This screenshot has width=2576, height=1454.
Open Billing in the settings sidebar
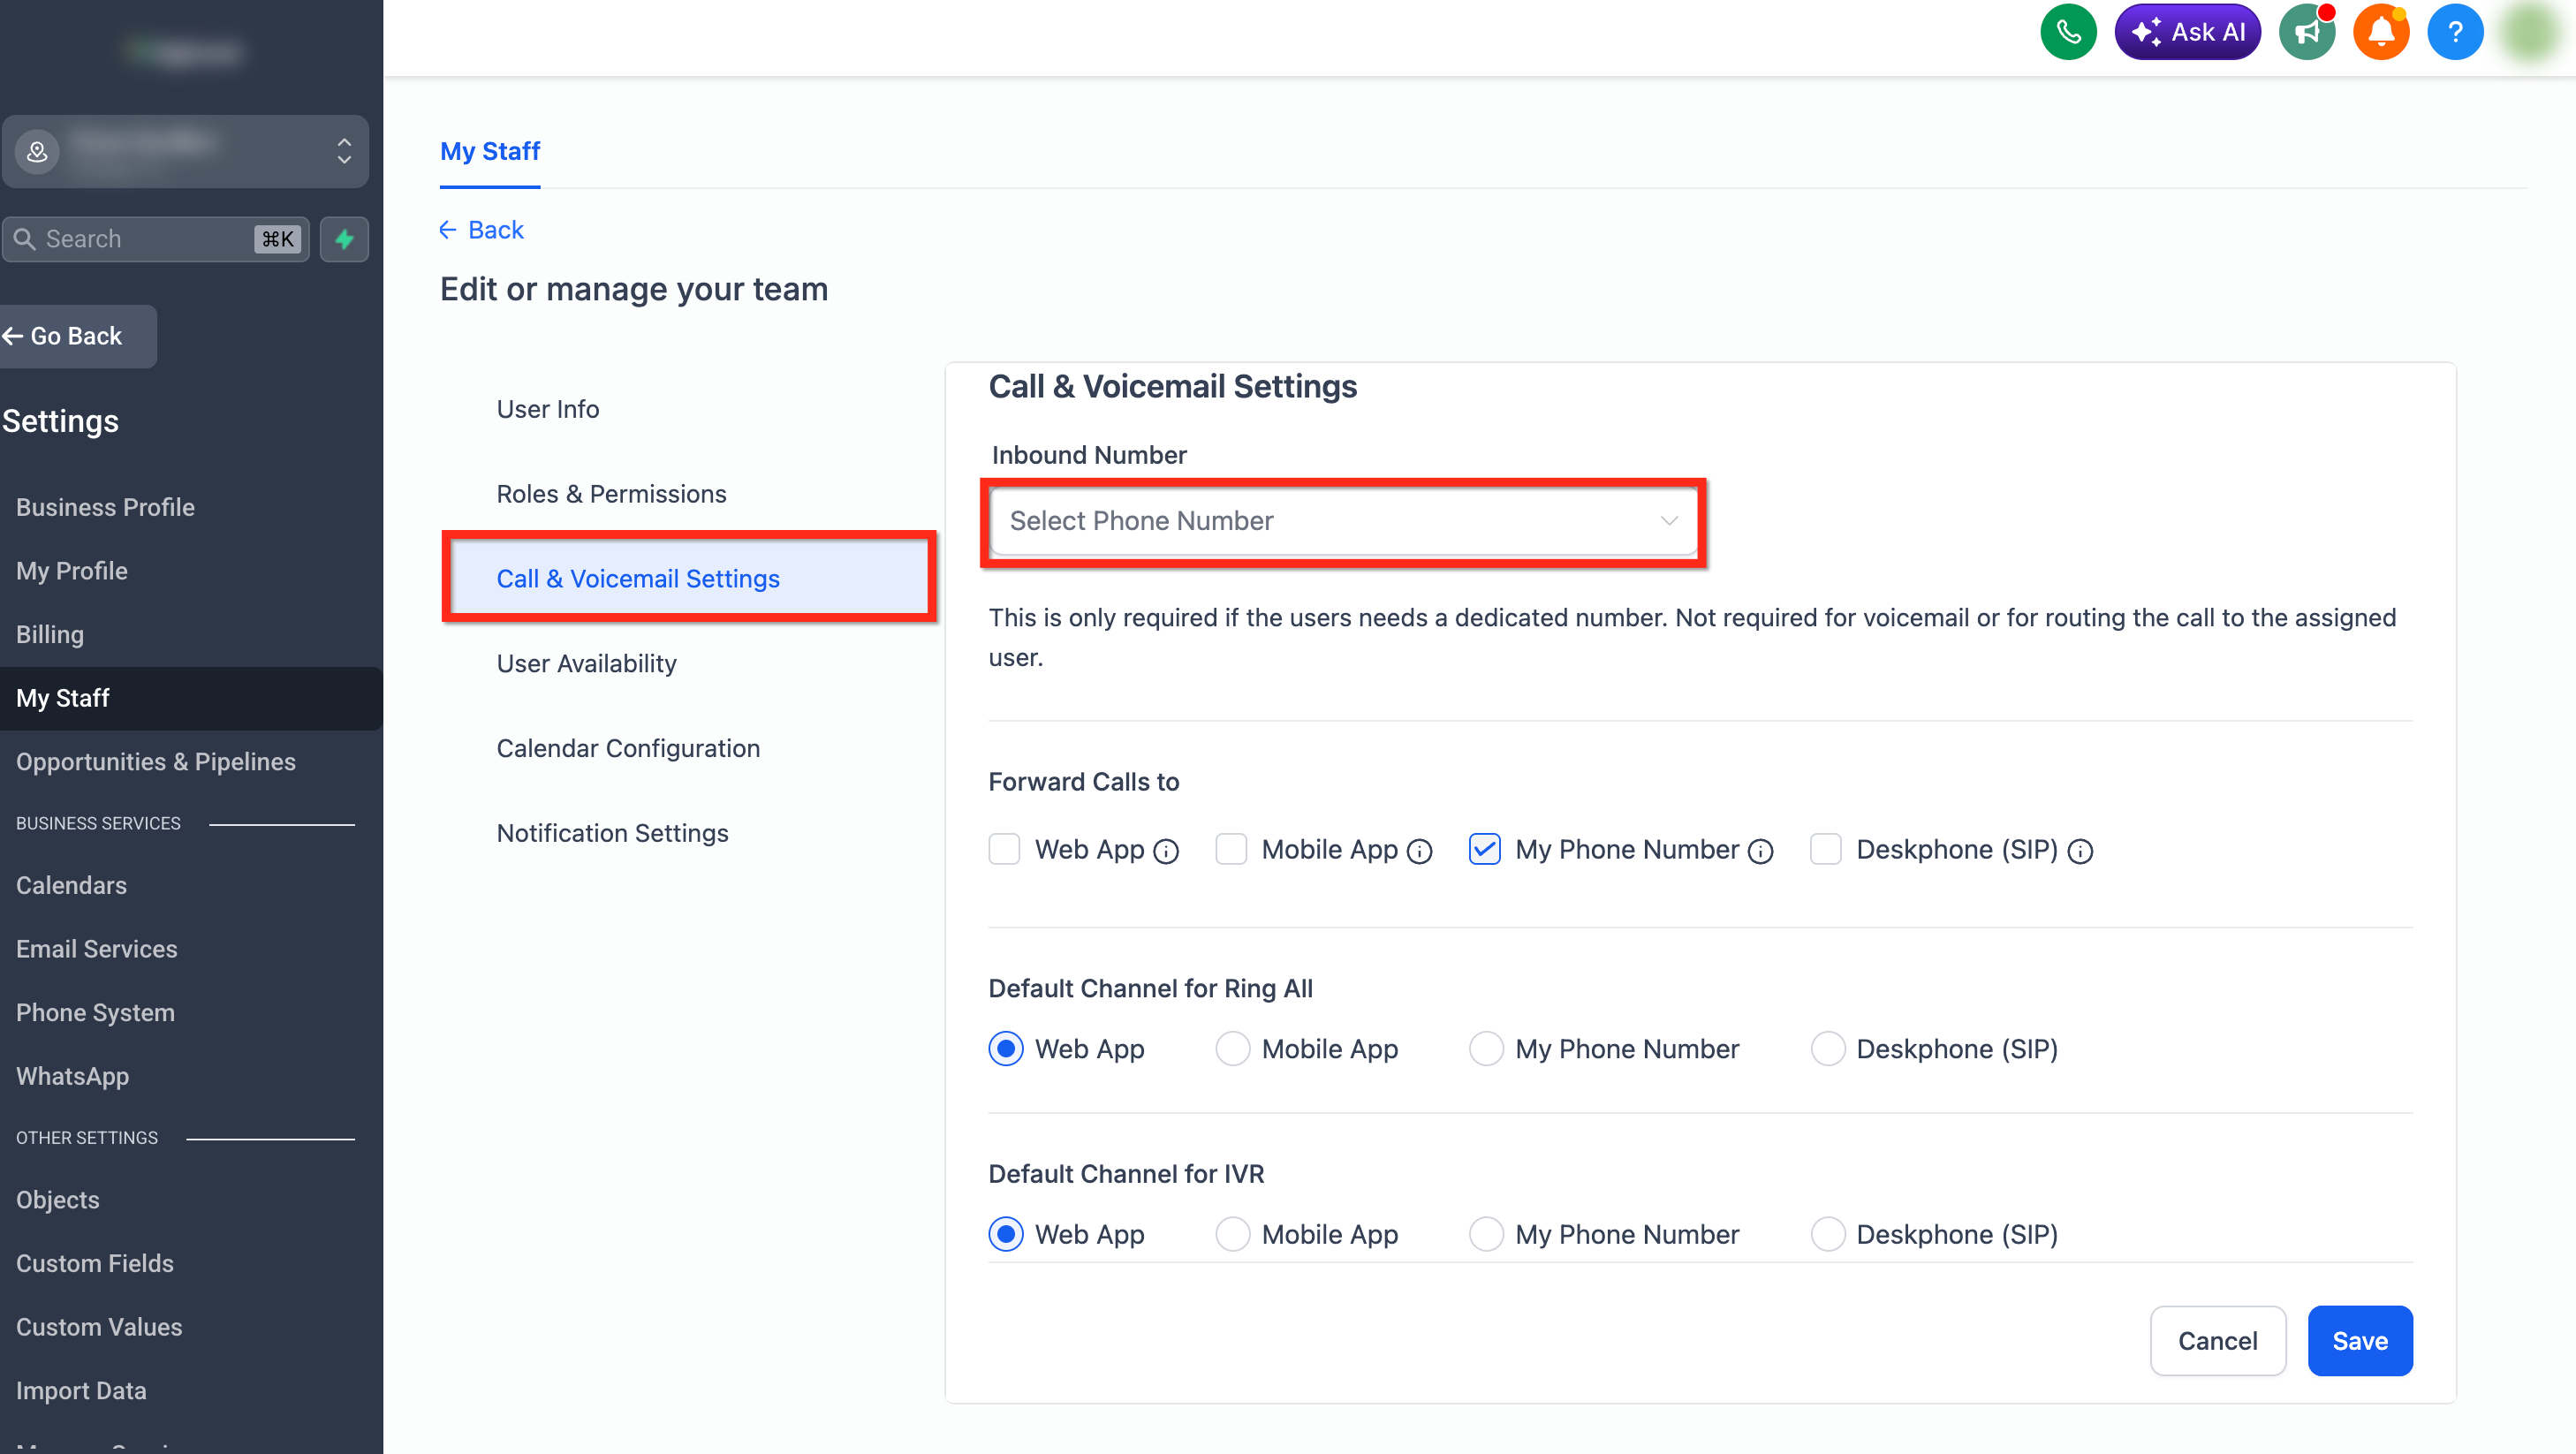coord(50,634)
